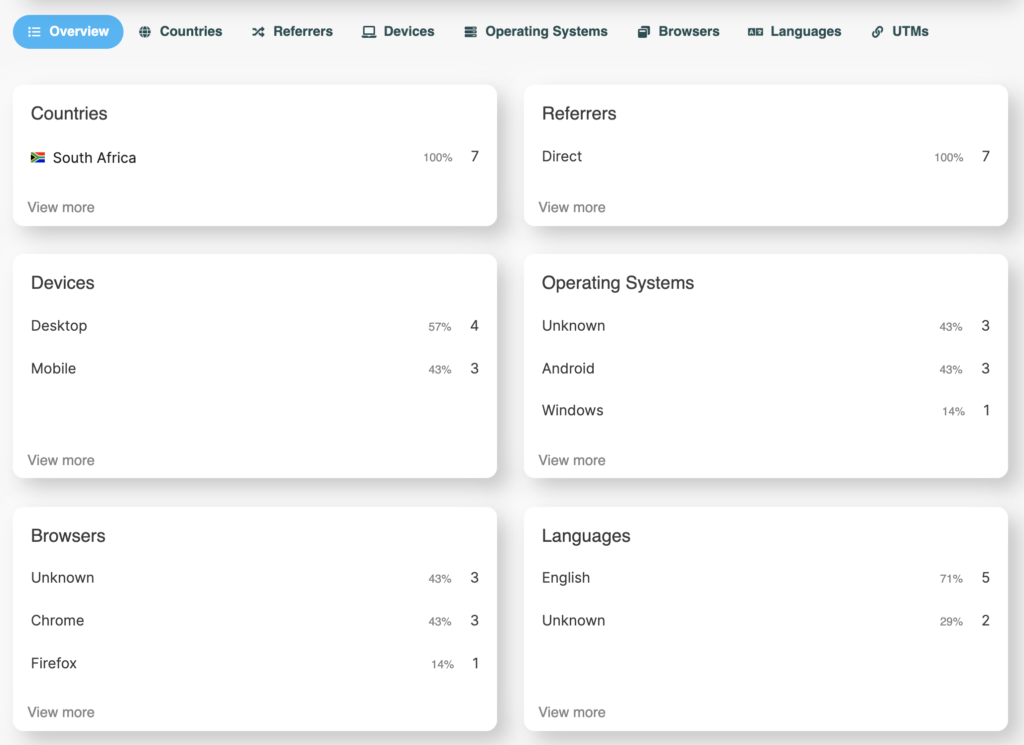Select the Mobile device entry
The height and width of the screenshot is (745, 1024).
(x=255, y=369)
